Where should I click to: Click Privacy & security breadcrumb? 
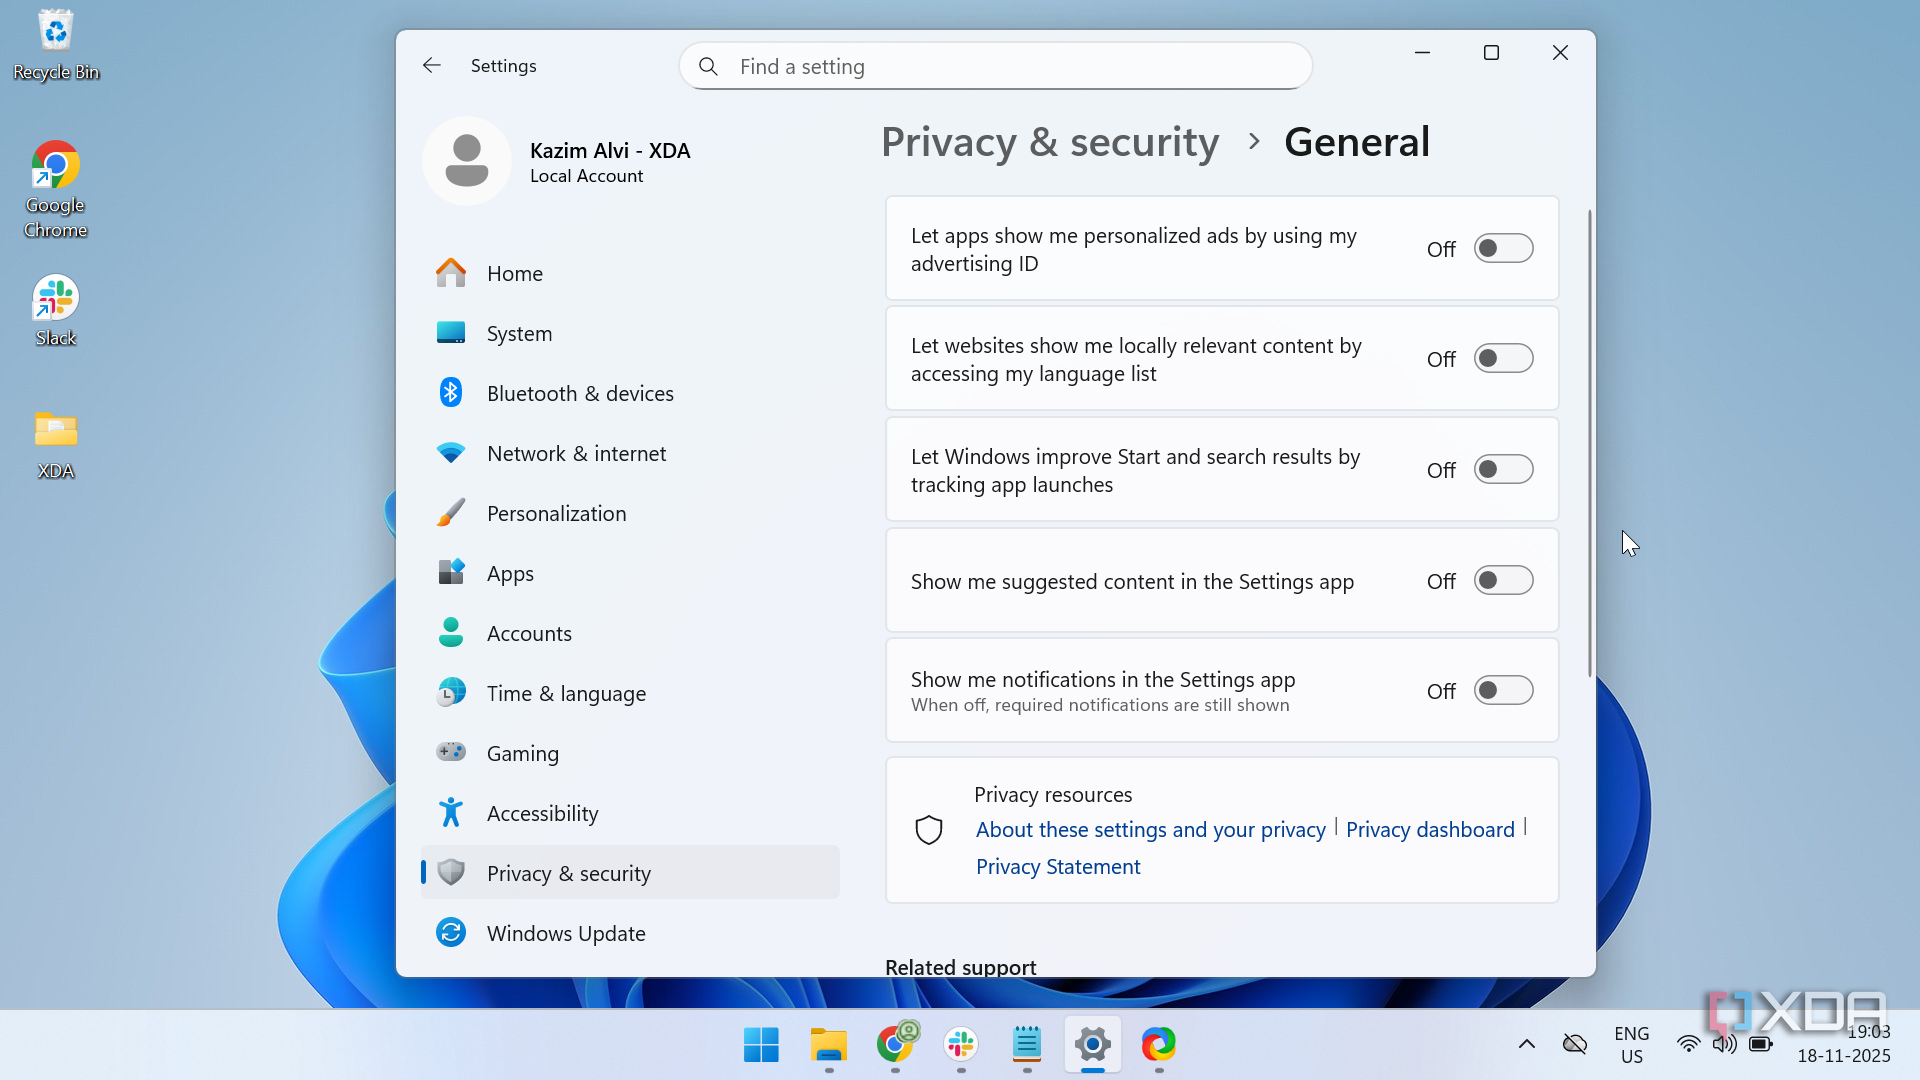pyautogui.click(x=1050, y=142)
